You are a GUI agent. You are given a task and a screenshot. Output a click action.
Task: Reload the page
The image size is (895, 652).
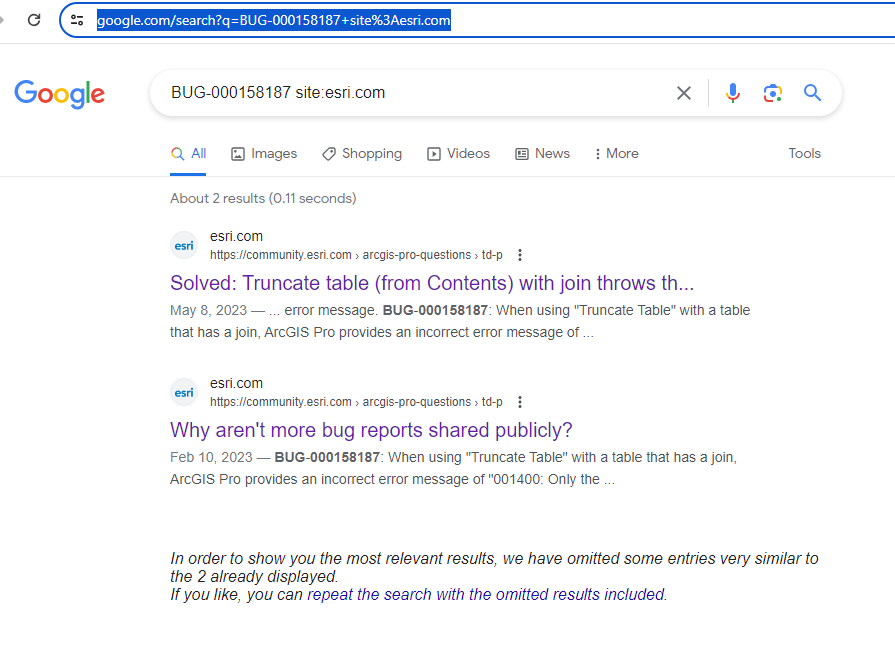pos(34,19)
